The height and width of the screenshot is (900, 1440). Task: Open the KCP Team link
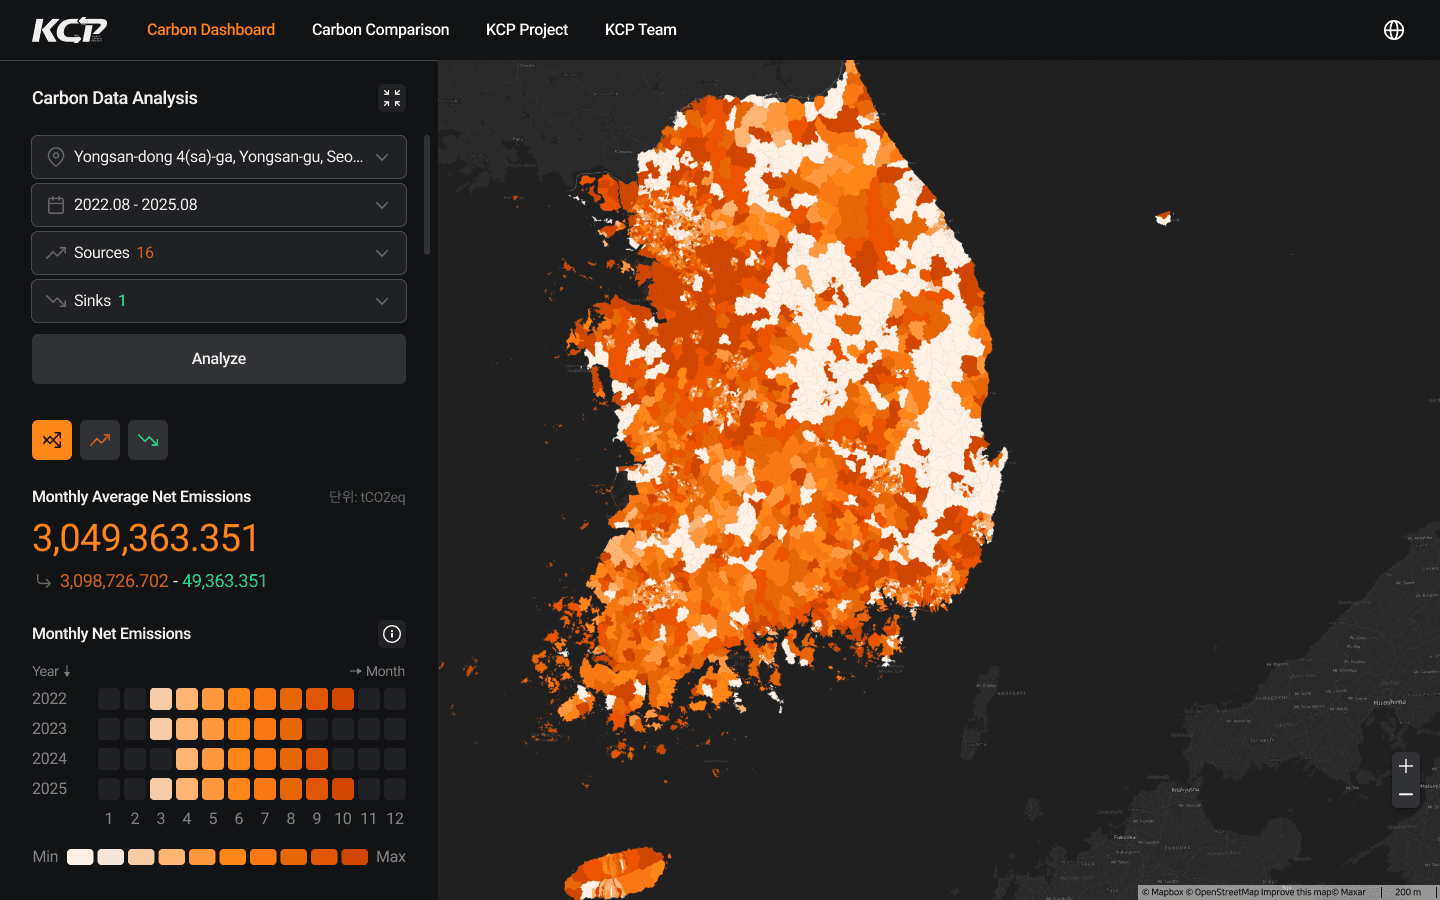tap(641, 30)
